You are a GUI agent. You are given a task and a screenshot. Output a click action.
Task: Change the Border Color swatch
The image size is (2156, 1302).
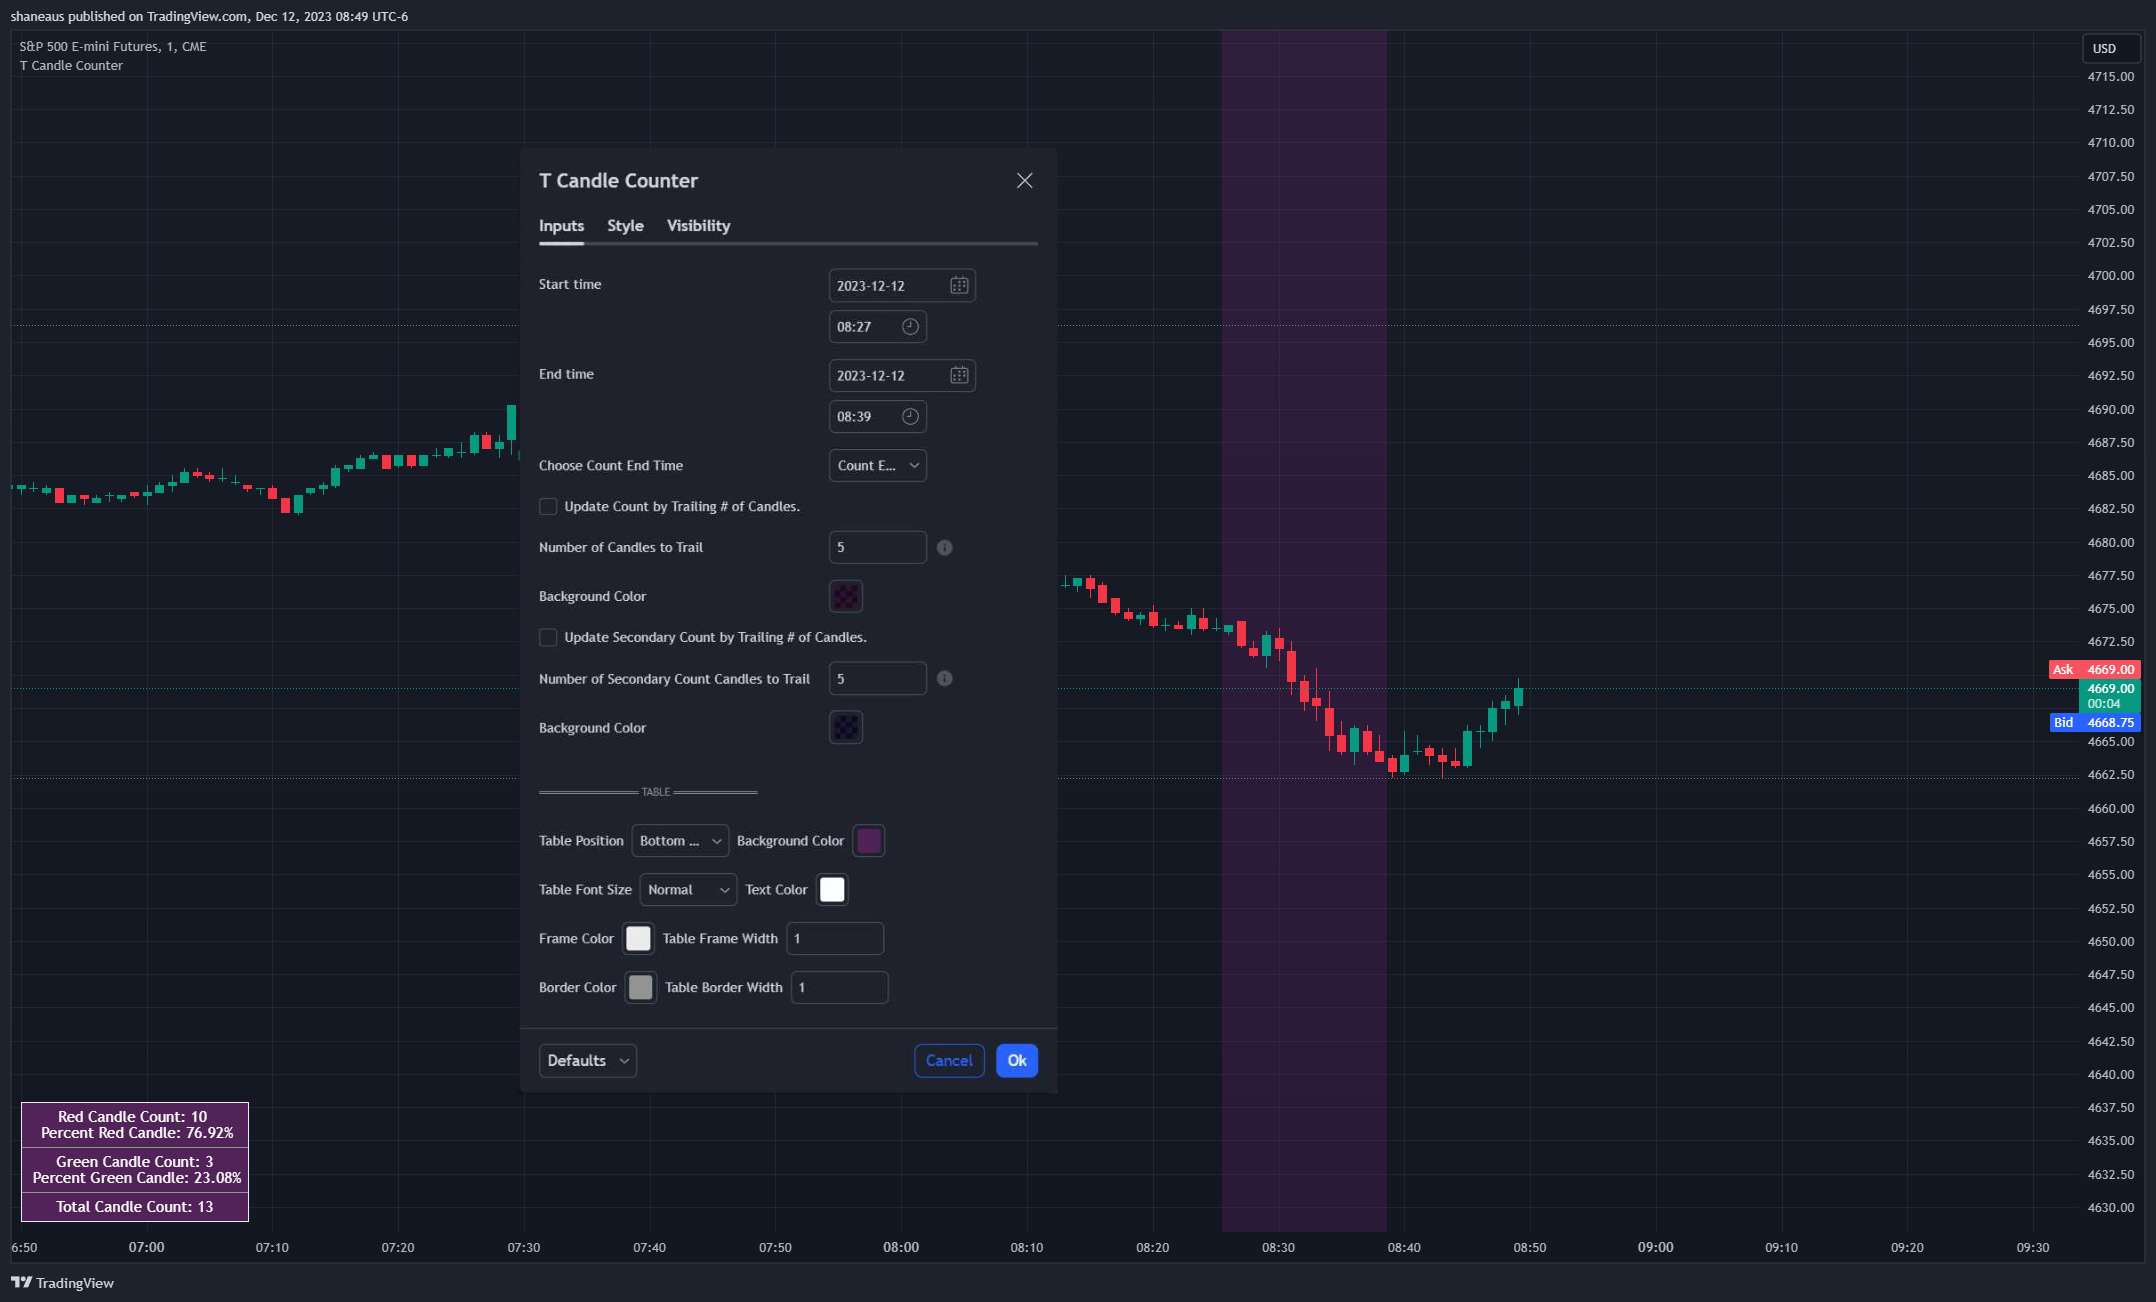tap(641, 988)
